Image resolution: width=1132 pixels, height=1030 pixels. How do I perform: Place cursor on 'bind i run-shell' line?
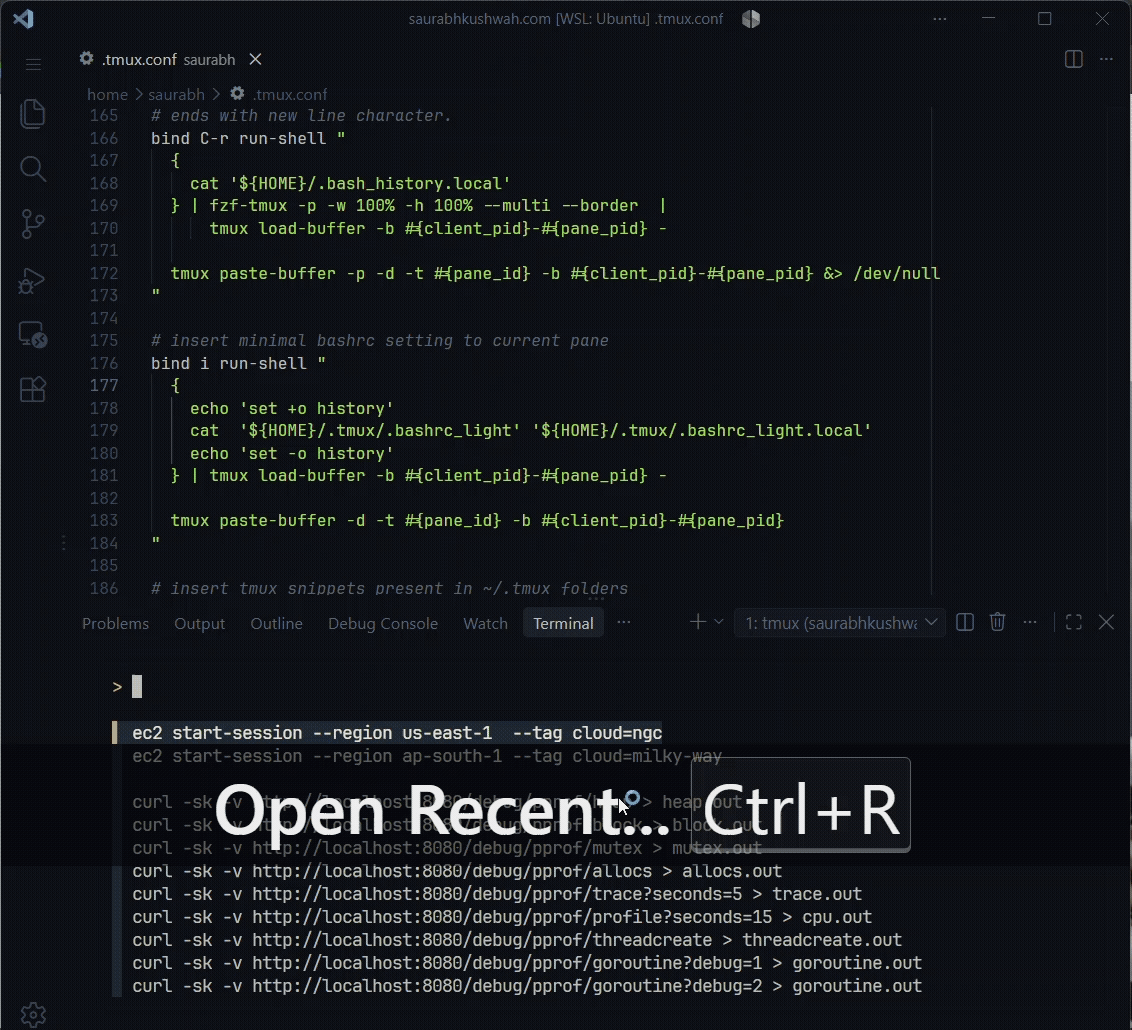pos(238,364)
